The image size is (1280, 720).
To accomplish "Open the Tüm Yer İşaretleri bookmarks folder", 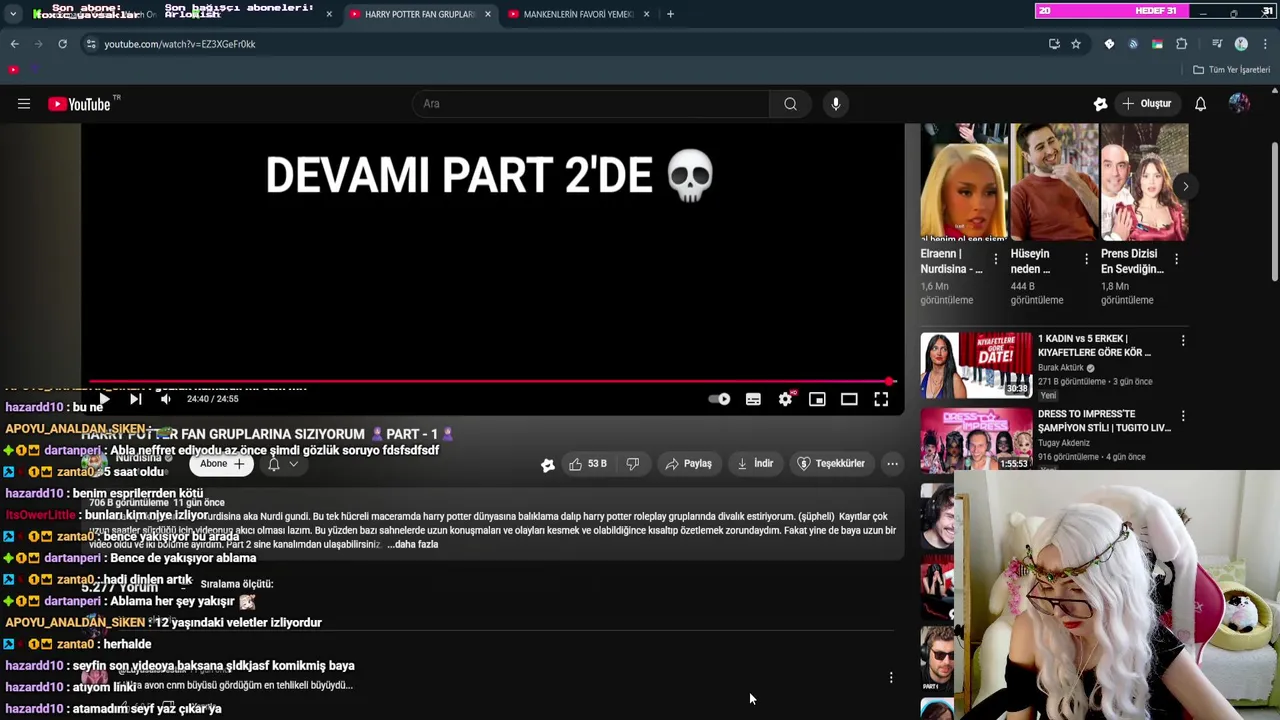I will tap(1232, 70).
